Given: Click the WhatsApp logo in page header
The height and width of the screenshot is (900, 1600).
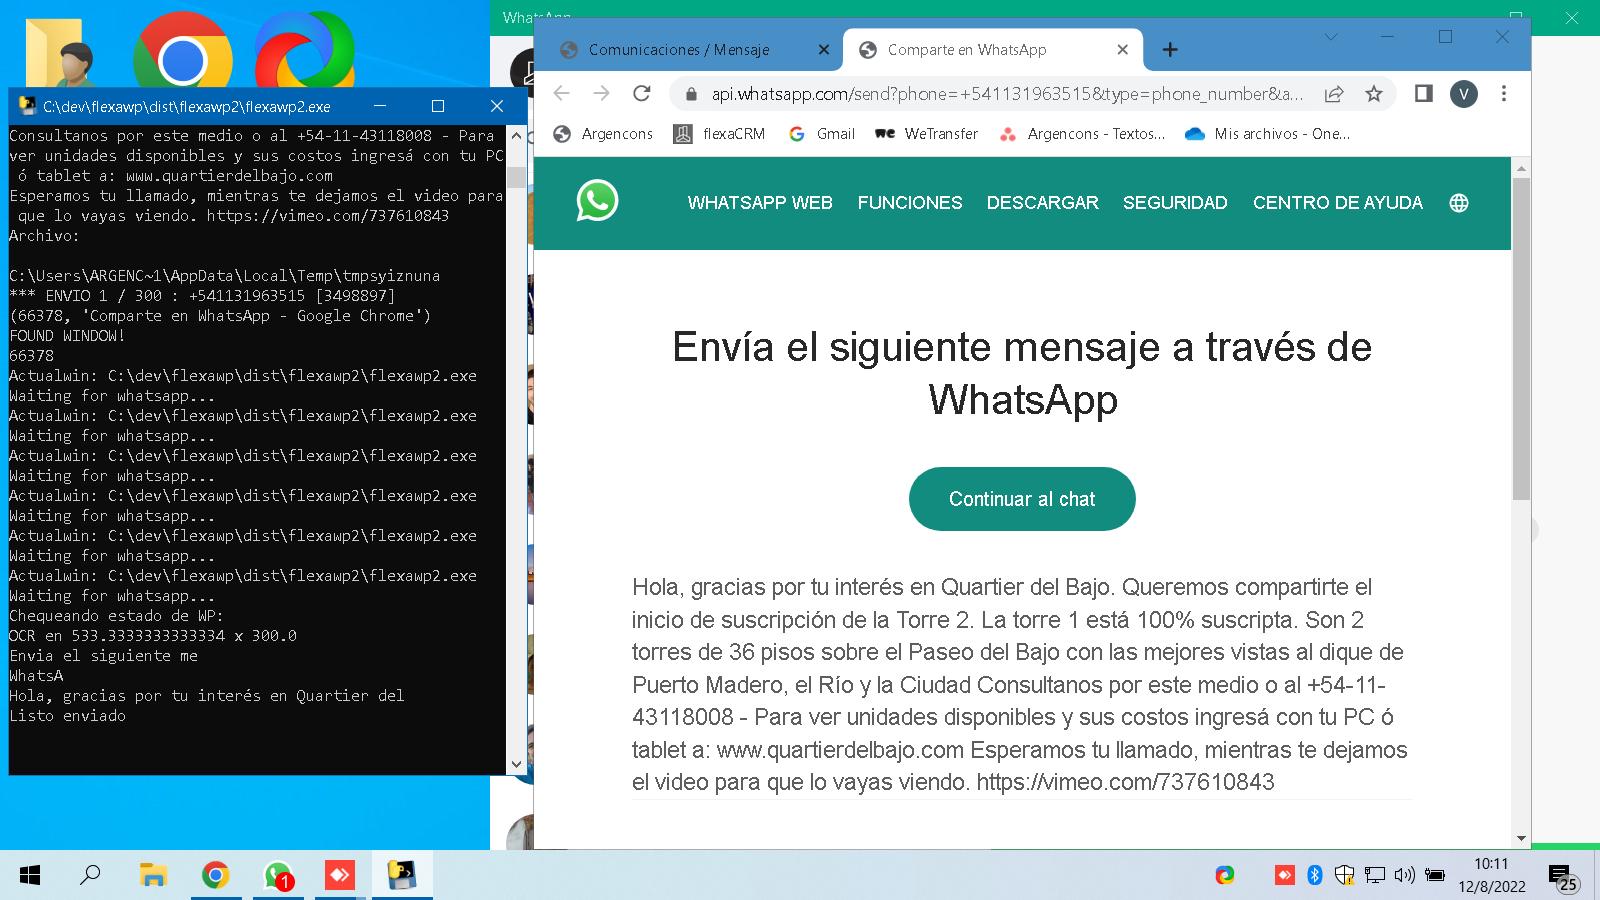Looking at the screenshot, I should pyautogui.click(x=597, y=201).
